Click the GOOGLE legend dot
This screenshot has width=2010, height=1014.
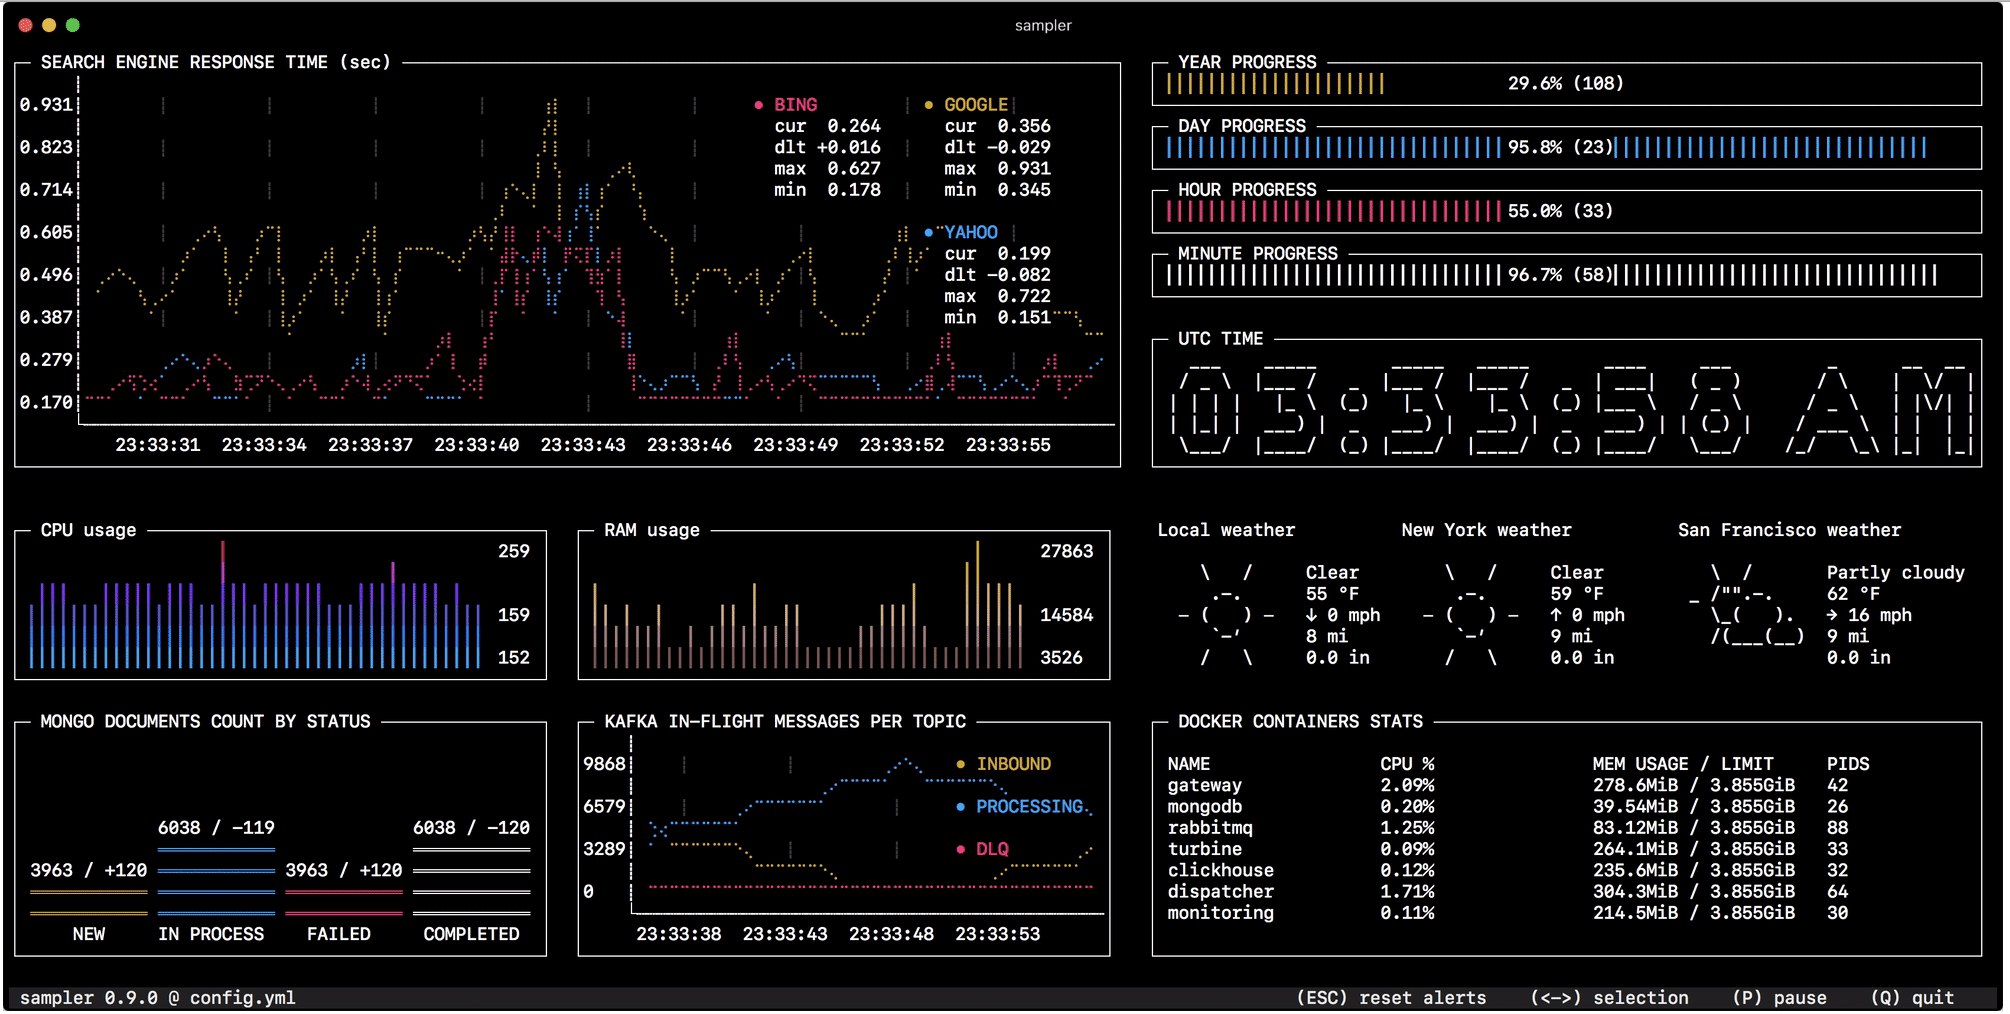pyautogui.click(x=929, y=105)
